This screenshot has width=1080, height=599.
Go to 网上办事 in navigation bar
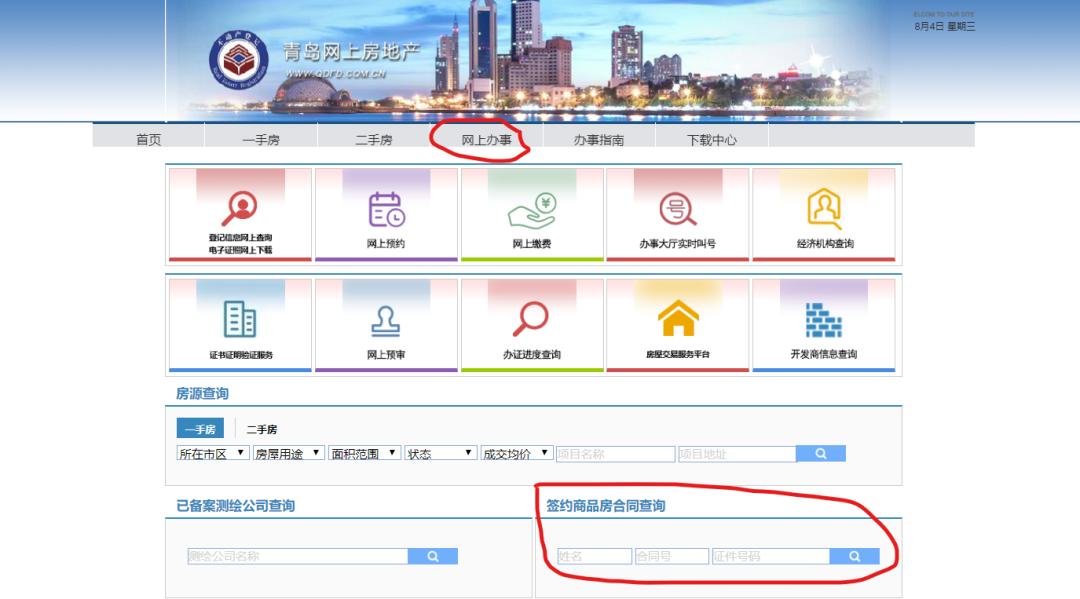[x=486, y=140]
